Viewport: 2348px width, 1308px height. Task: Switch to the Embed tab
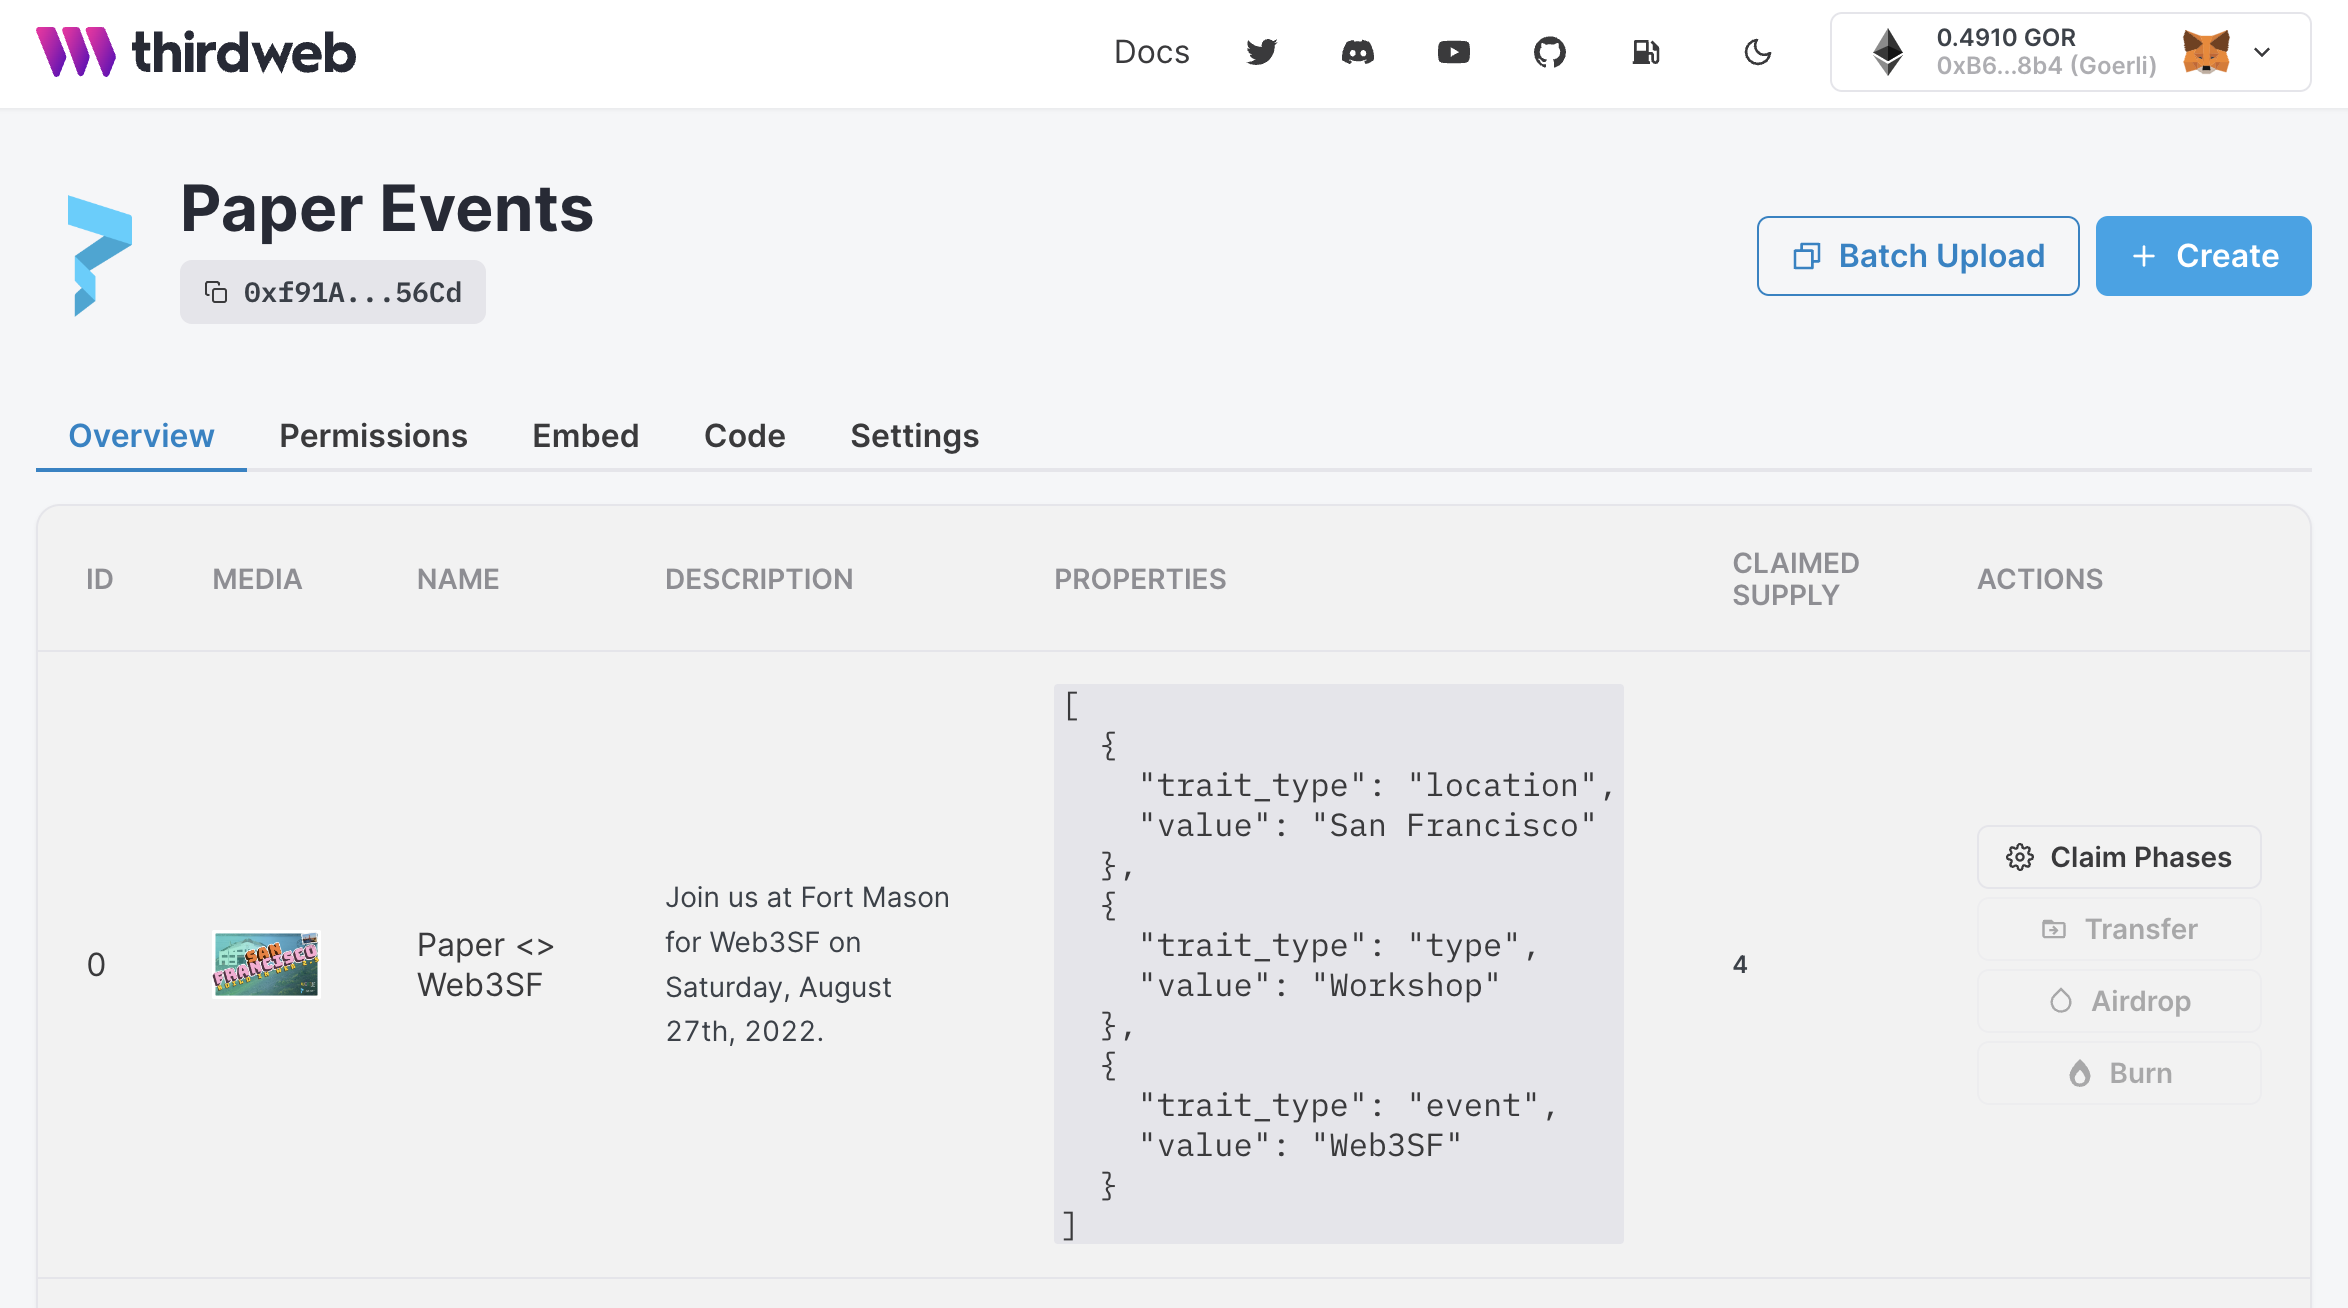tap(585, 436)
